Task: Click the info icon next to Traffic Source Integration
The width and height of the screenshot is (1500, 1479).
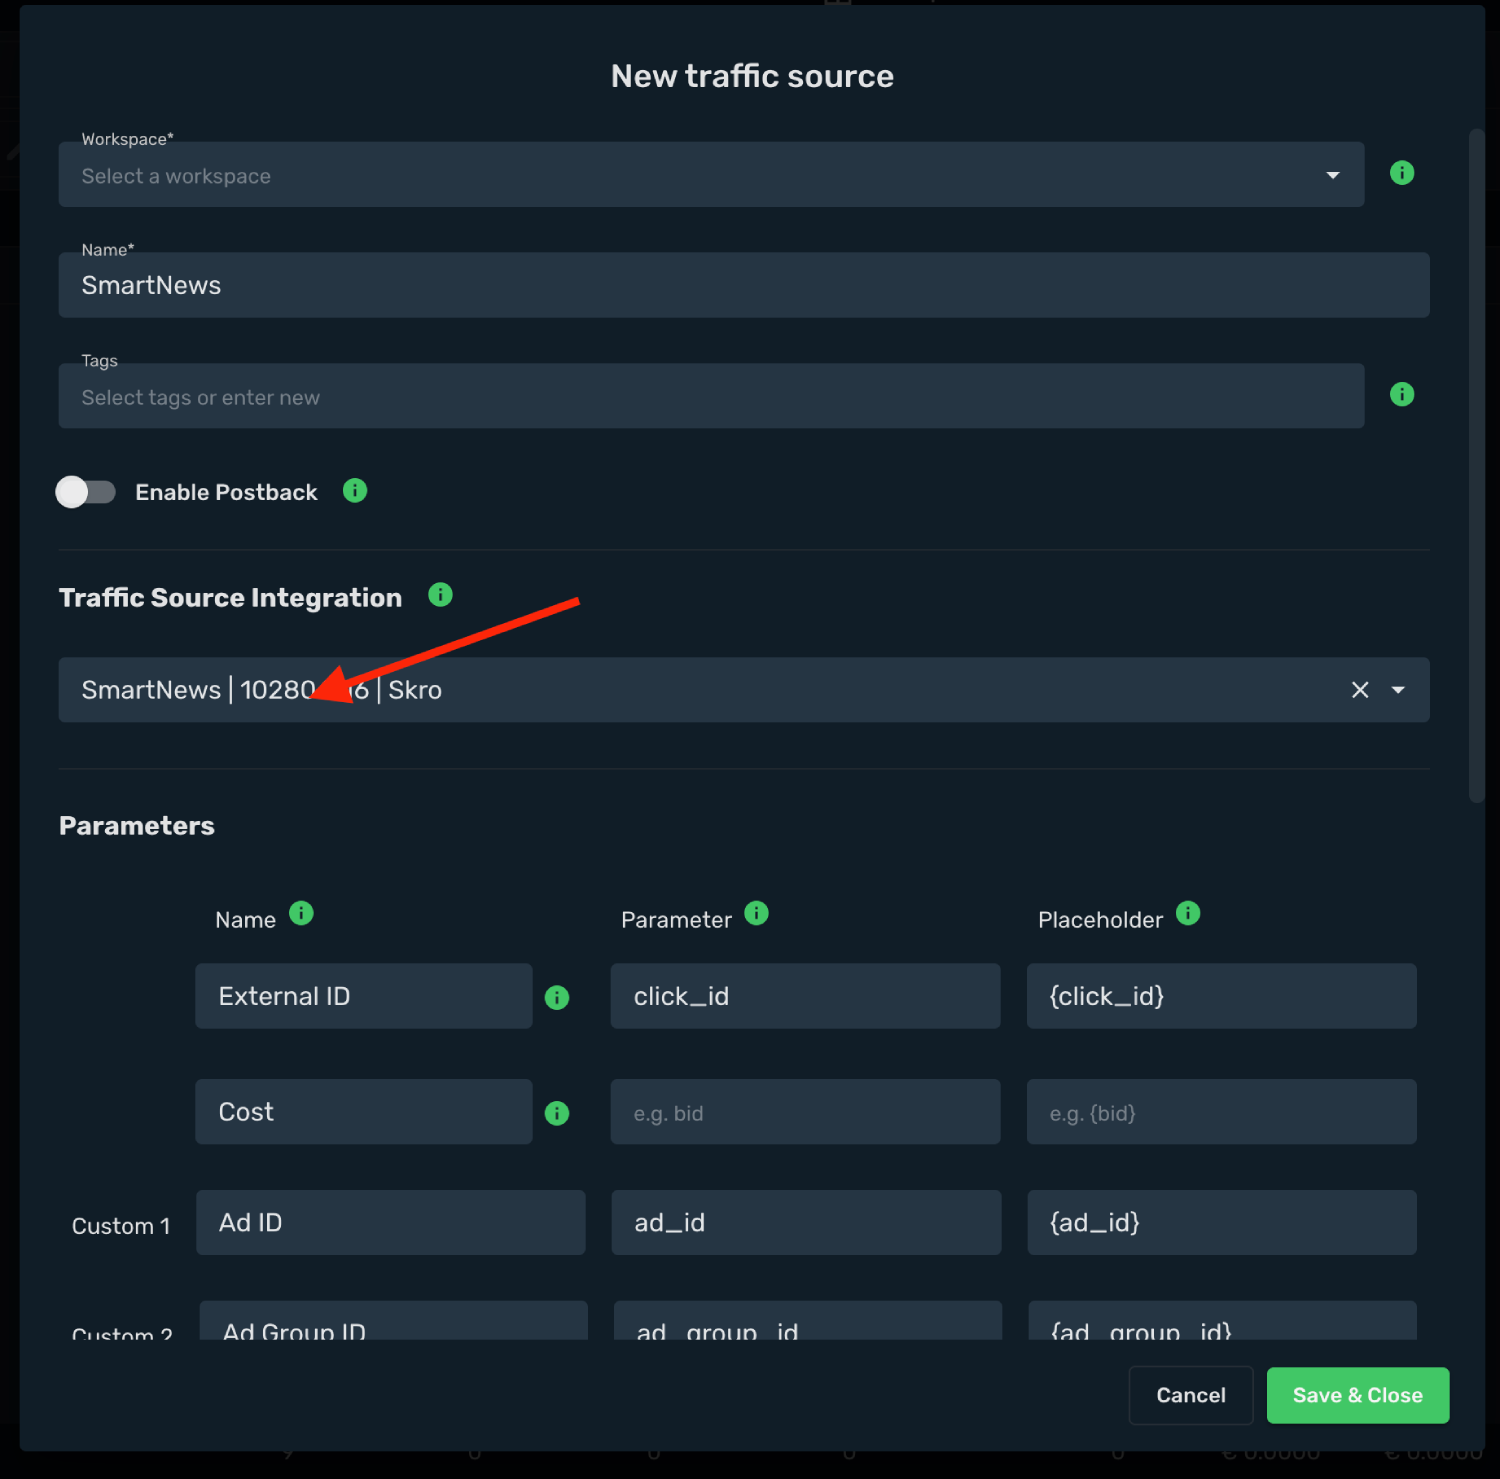Action: tap(440, 595)
